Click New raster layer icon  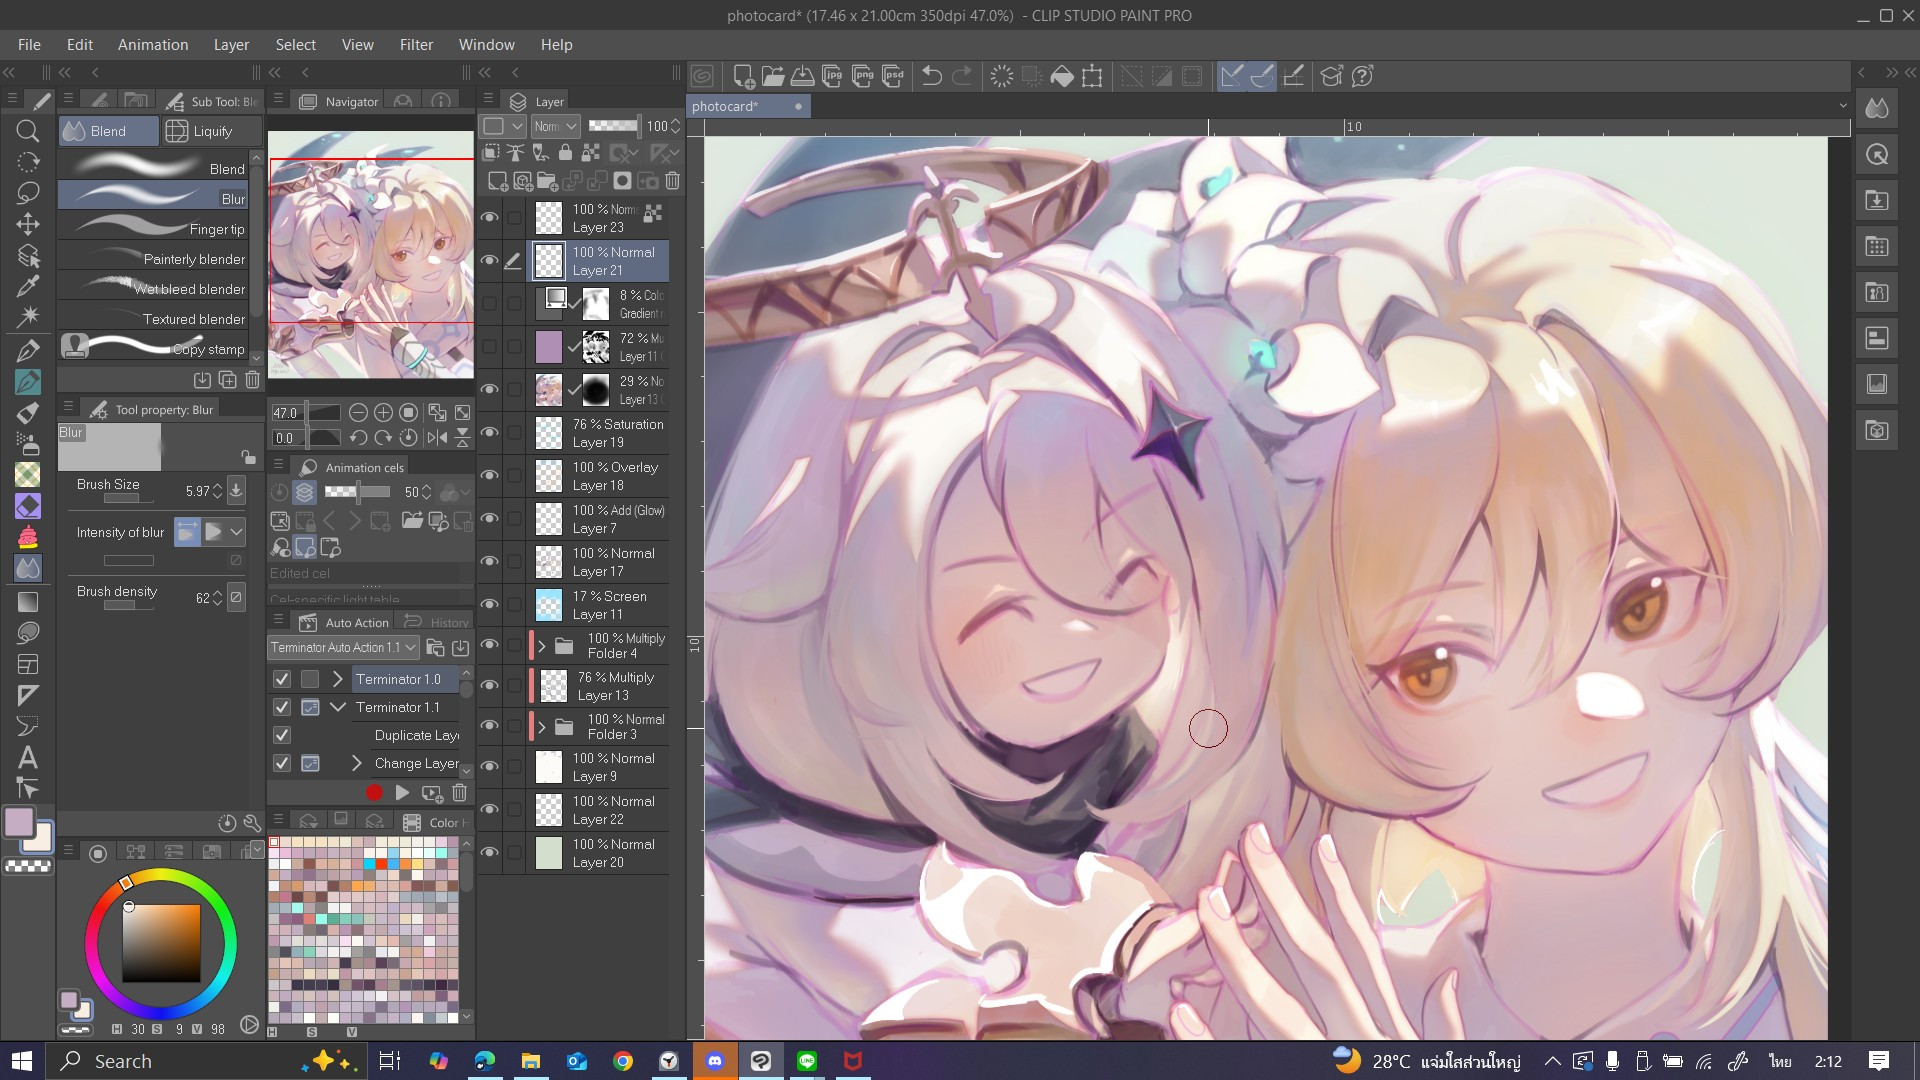[x=497, y=181]
